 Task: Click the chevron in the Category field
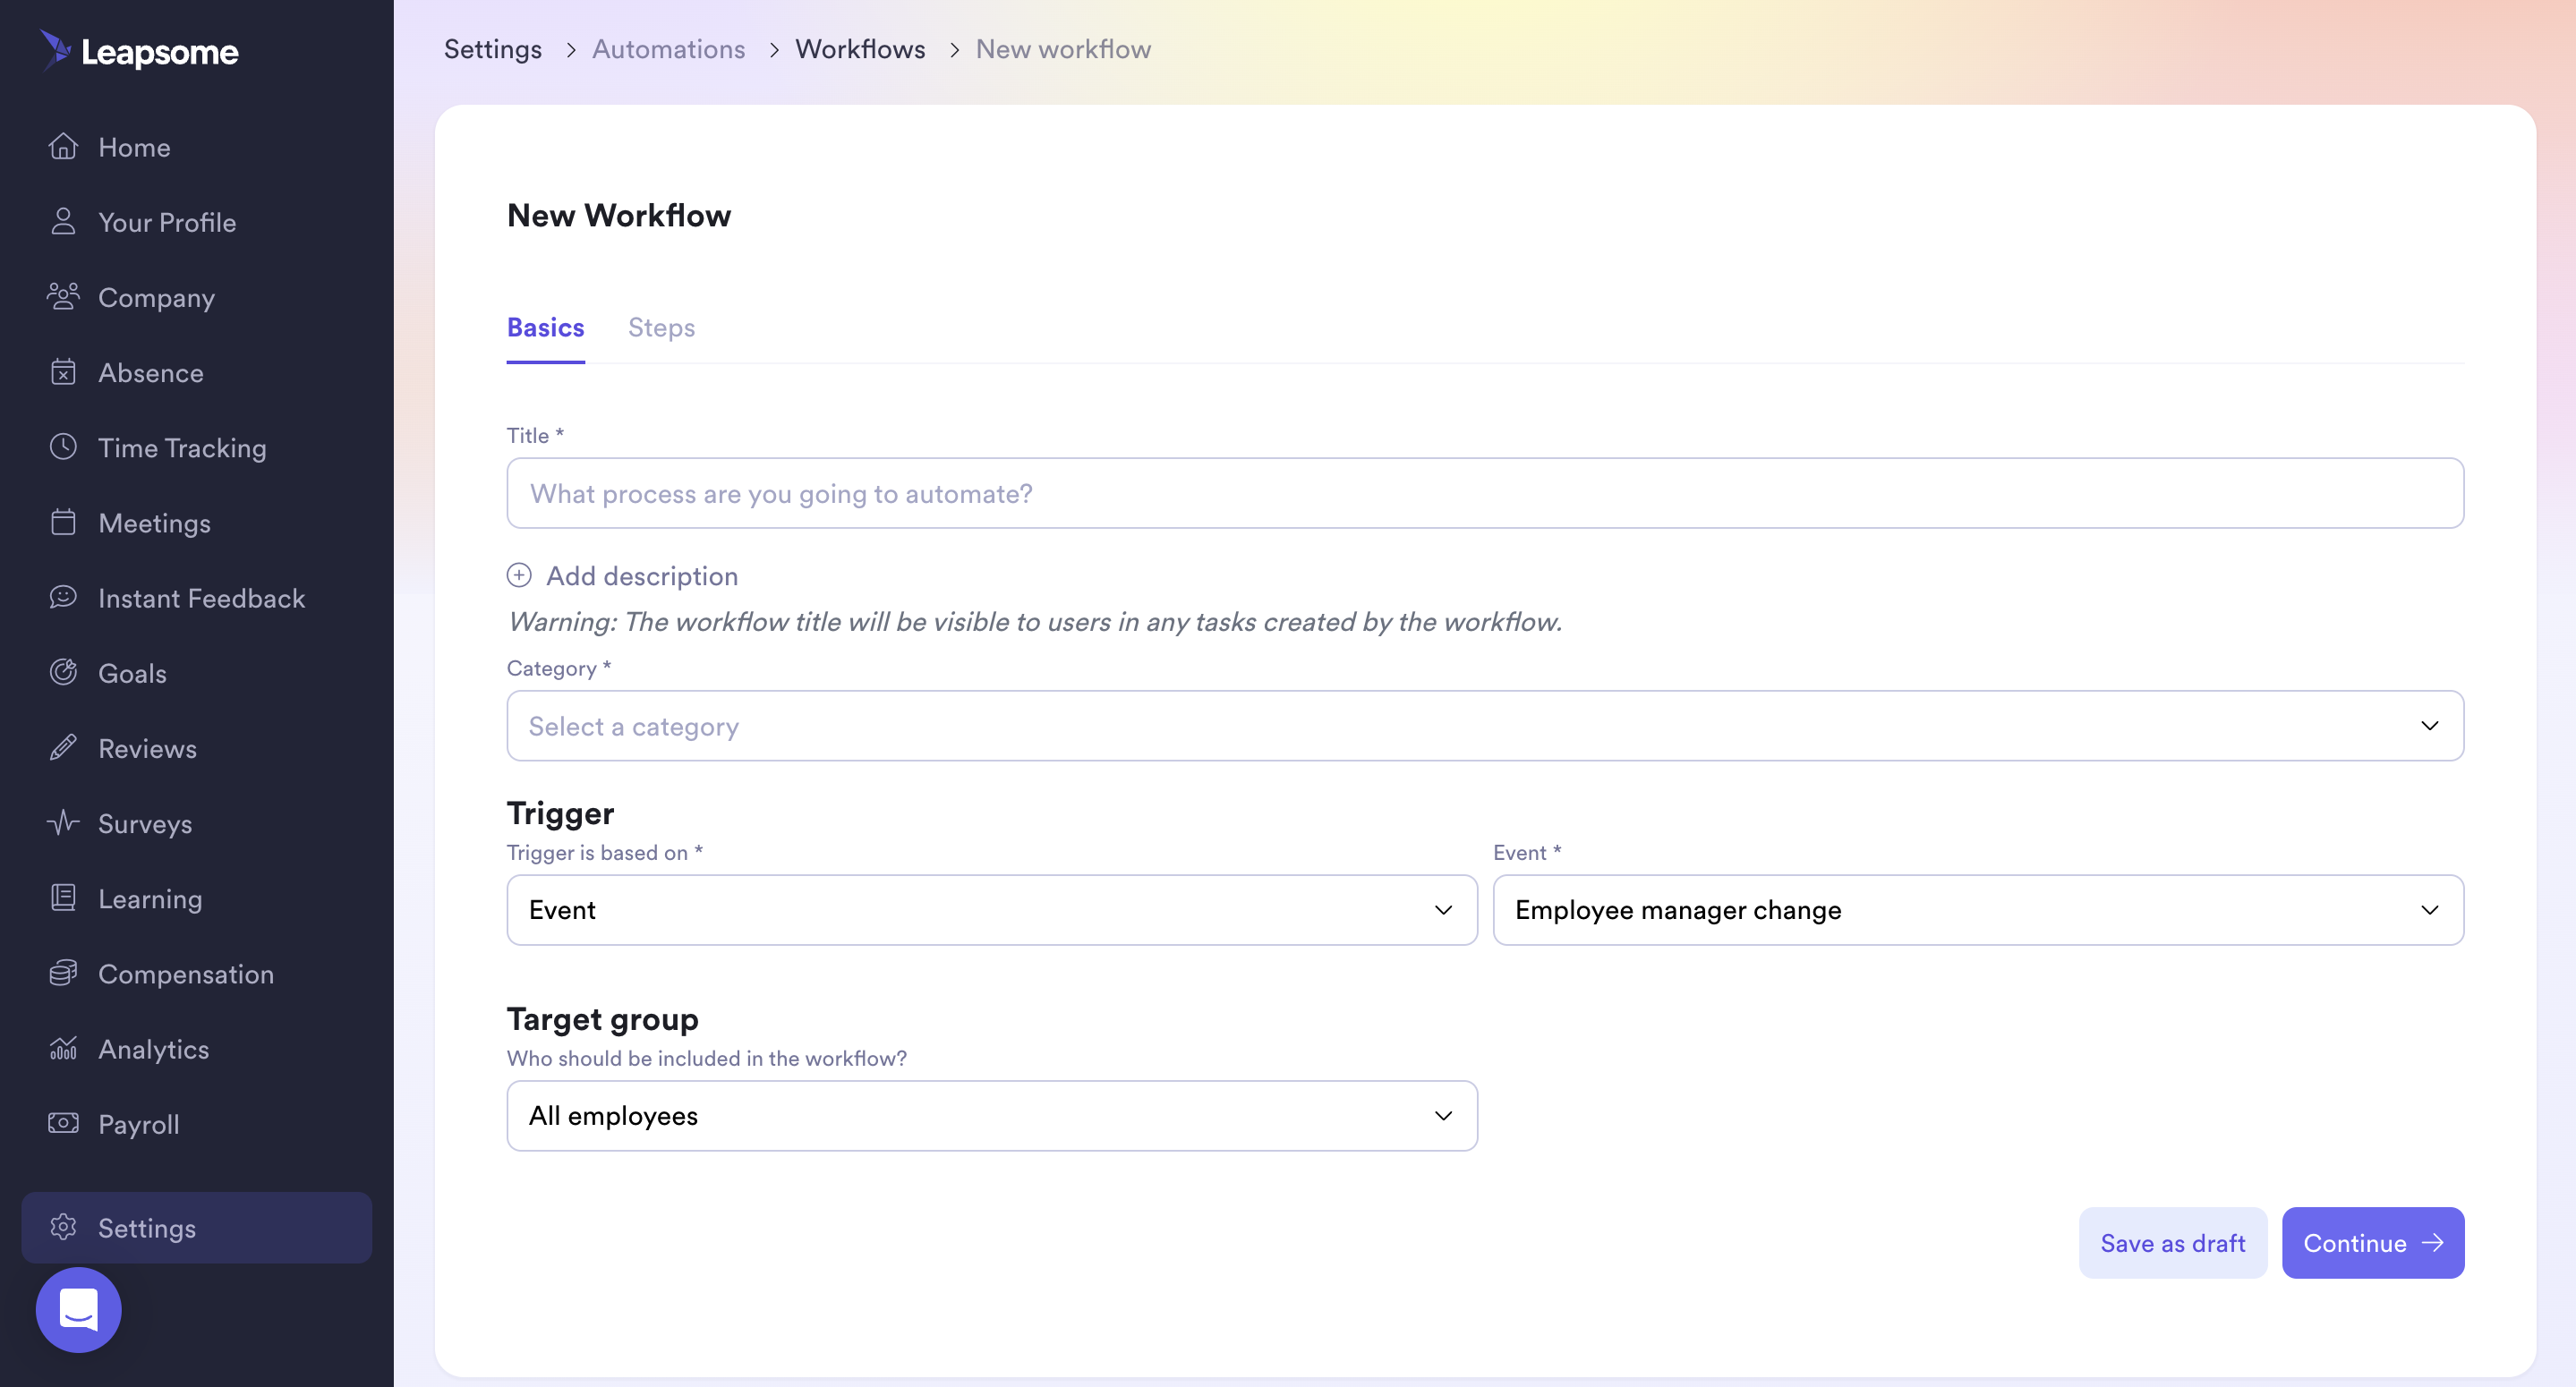[2429, 726]
